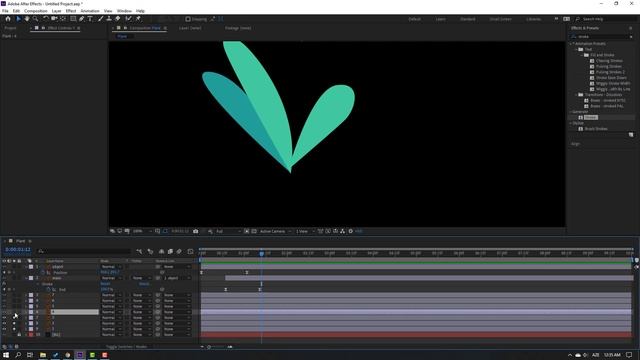Image resolution: width=640 pixels, height=360 pixels.
Task: Open the Window menu
Action: point(124,11)
